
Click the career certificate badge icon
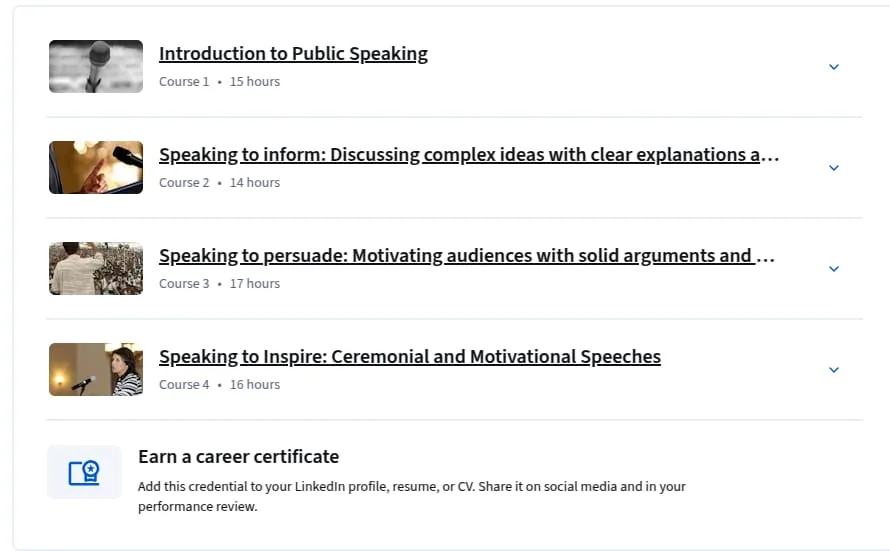point(84,472)
